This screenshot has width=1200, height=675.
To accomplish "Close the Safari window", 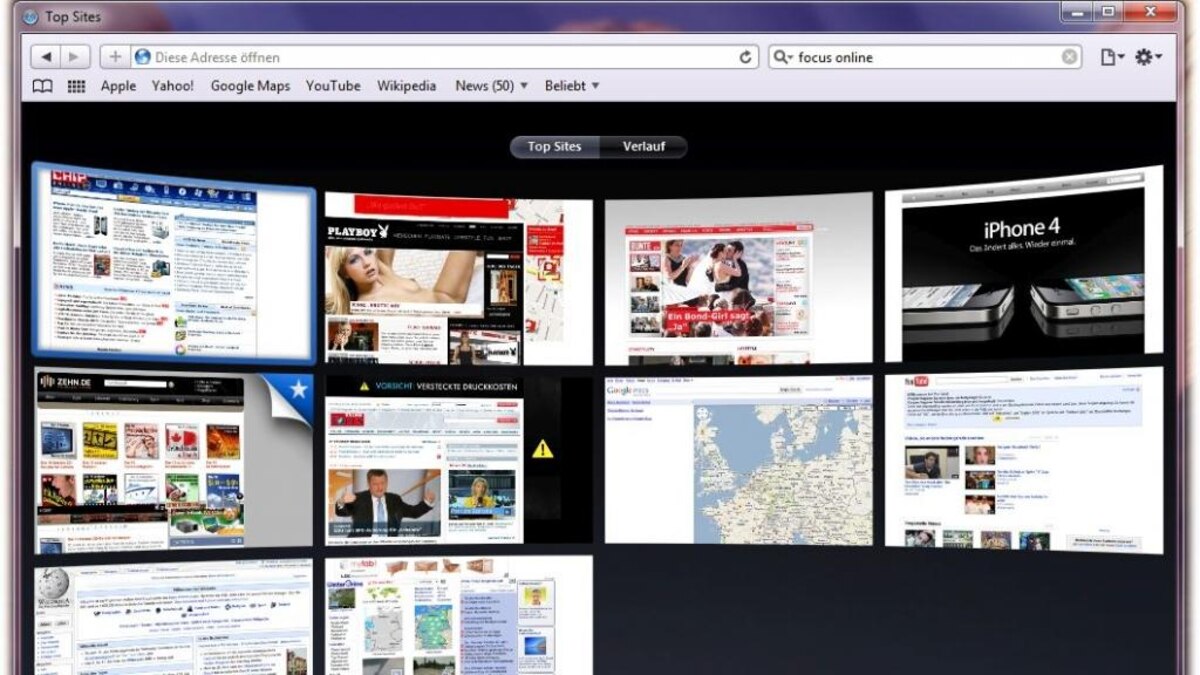I will 1150,11.
